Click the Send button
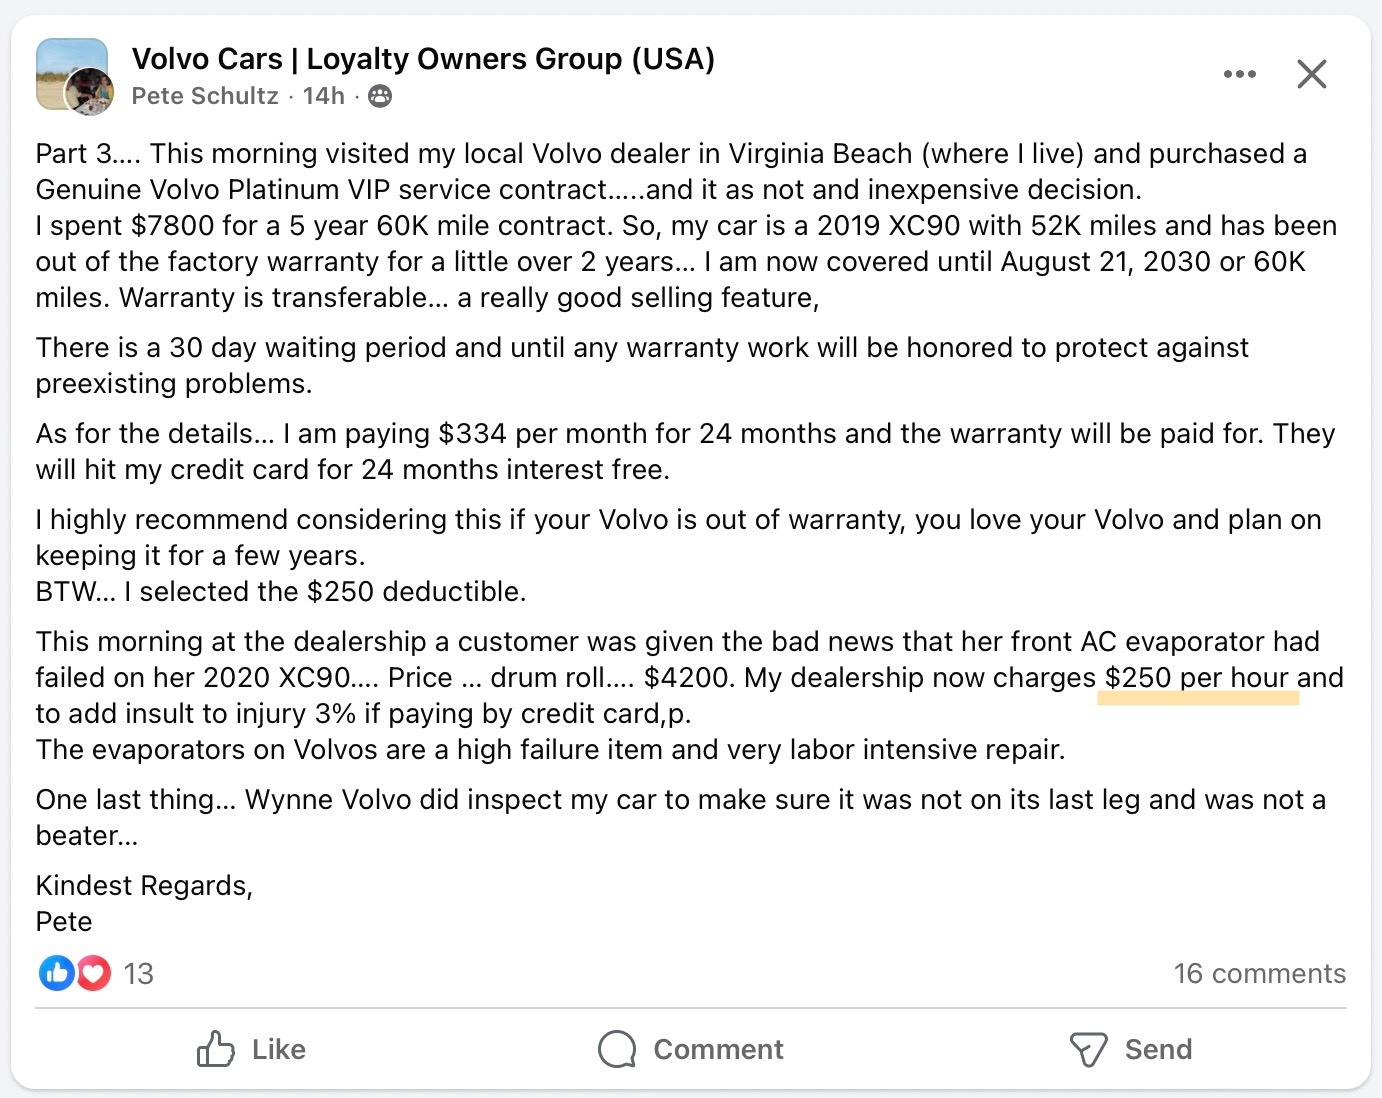 [1131, 1049]
